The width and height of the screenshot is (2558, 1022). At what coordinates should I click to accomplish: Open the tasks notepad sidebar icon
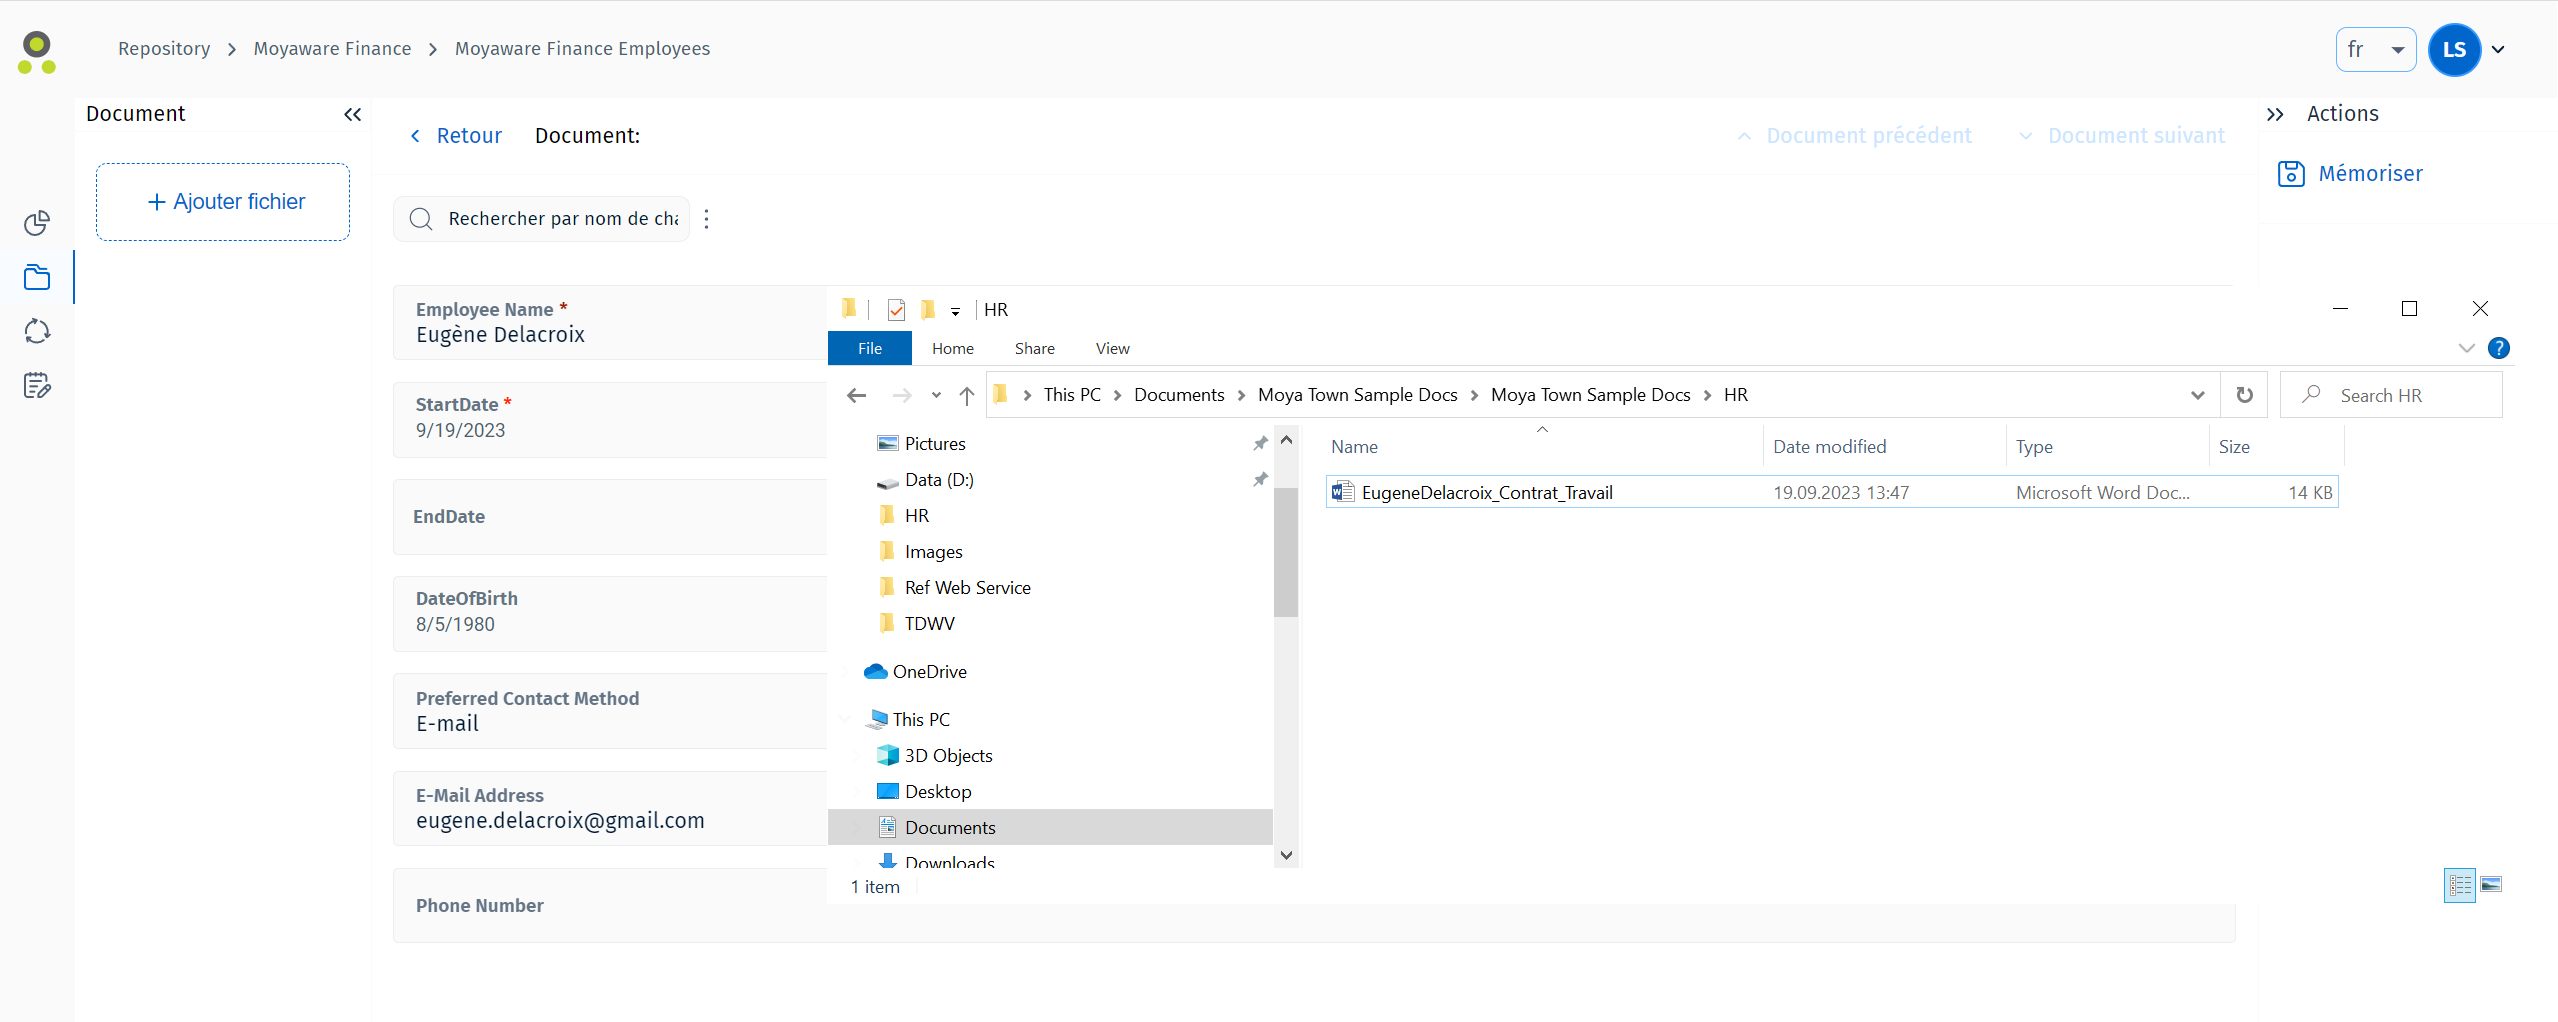point(37,385)
